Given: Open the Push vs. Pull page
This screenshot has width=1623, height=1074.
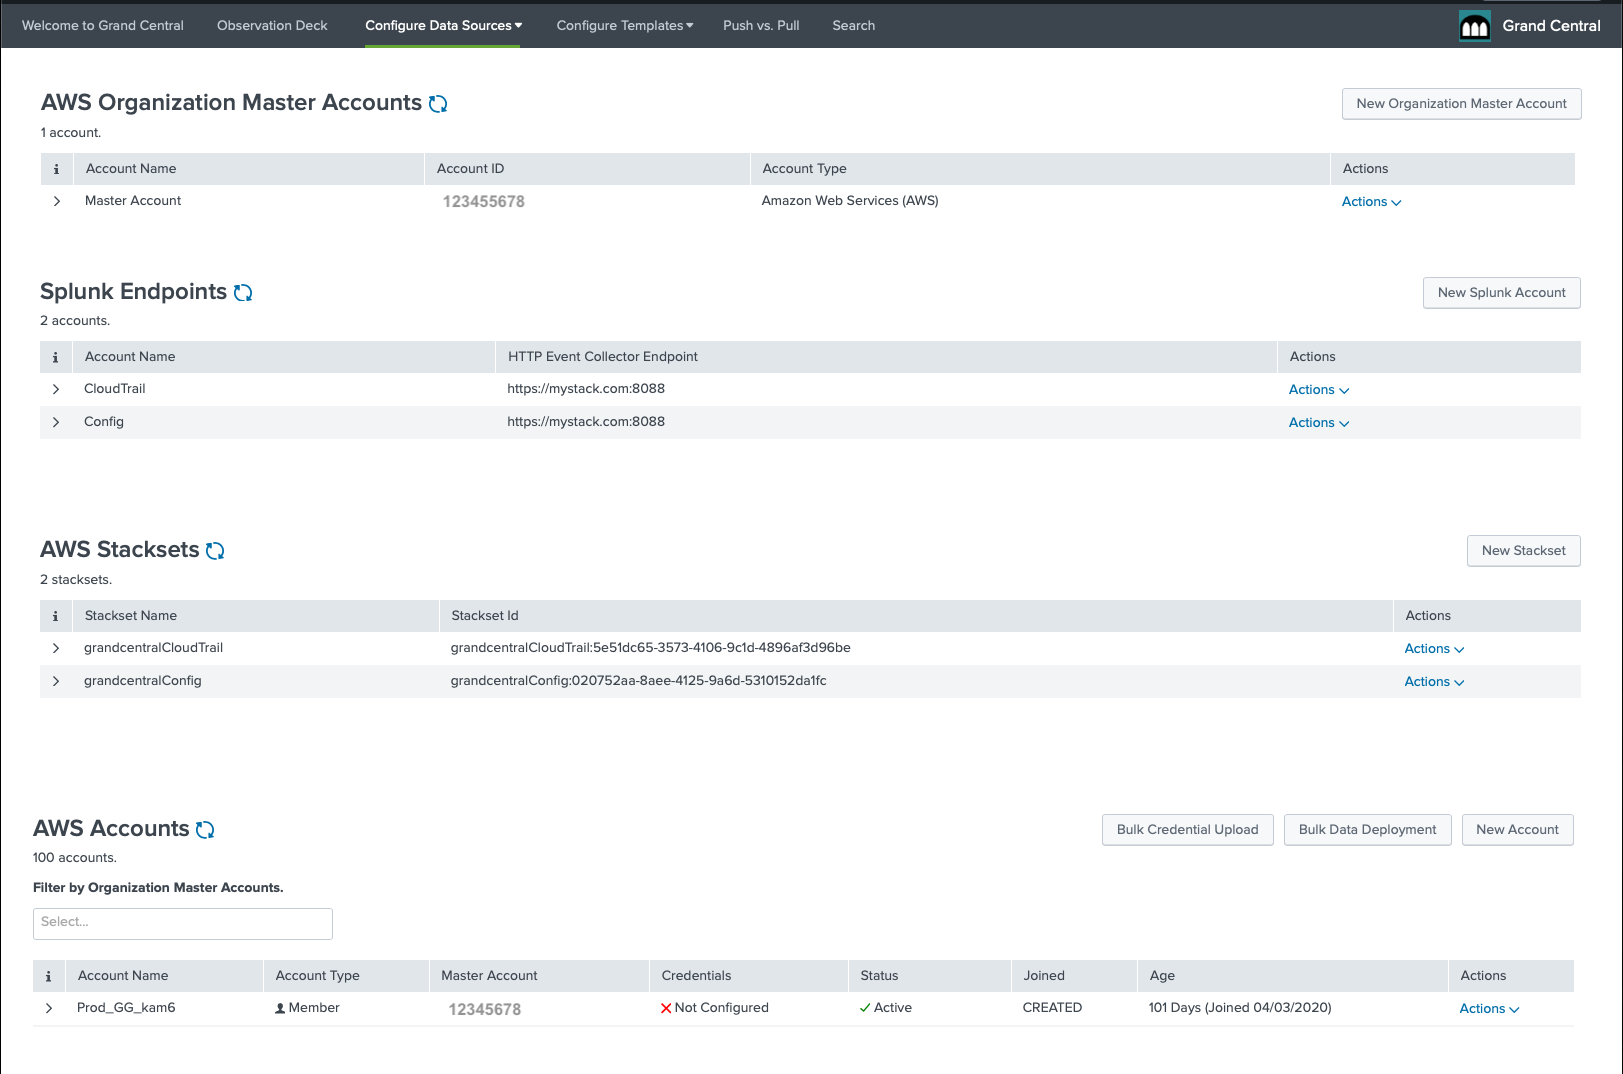Looking at the screenshot, I should pos(761,26).
